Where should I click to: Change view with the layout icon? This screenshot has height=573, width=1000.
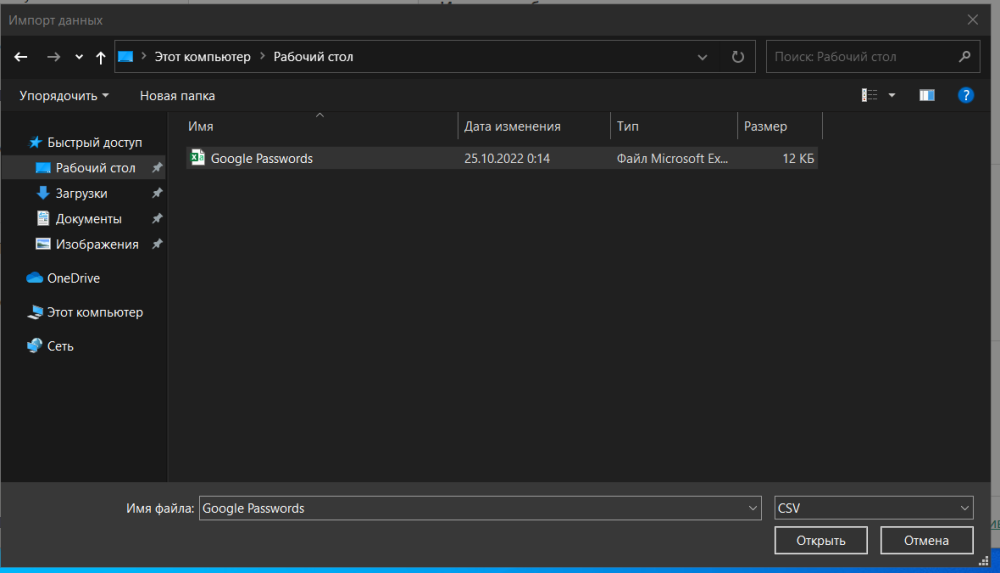(869, 95)
